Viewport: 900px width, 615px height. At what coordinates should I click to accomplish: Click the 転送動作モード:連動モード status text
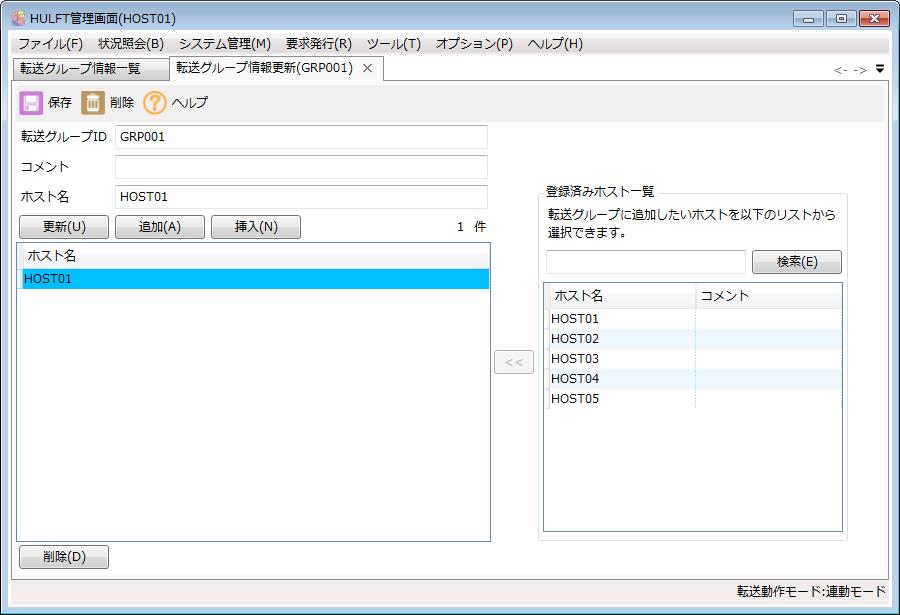tap(811, 591)
